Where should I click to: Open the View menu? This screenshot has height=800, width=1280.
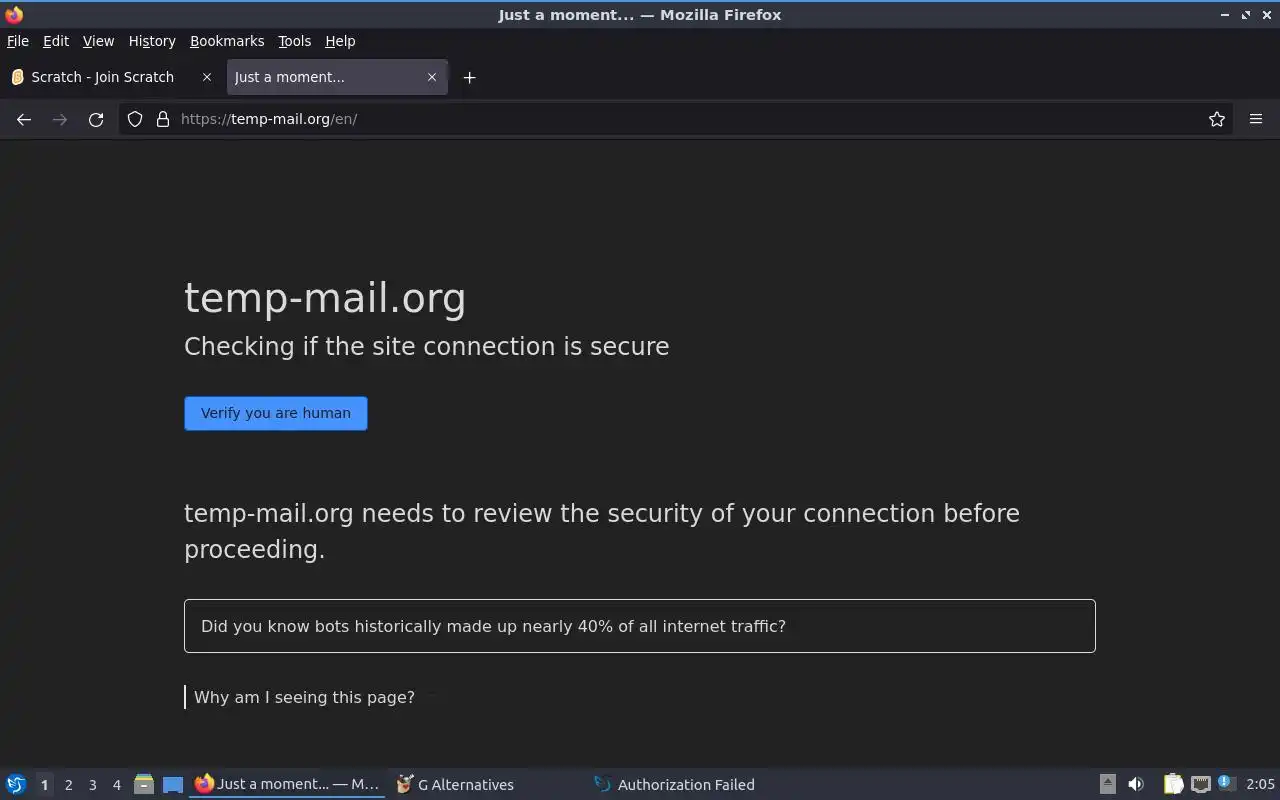[x=98, y=41]
